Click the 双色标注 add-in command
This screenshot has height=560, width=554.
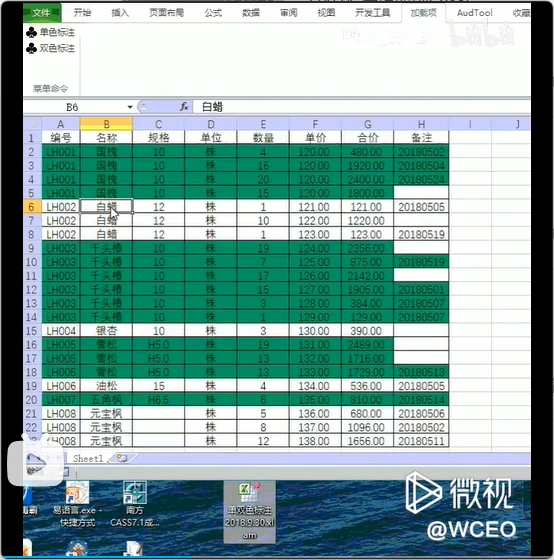point(50,48)
